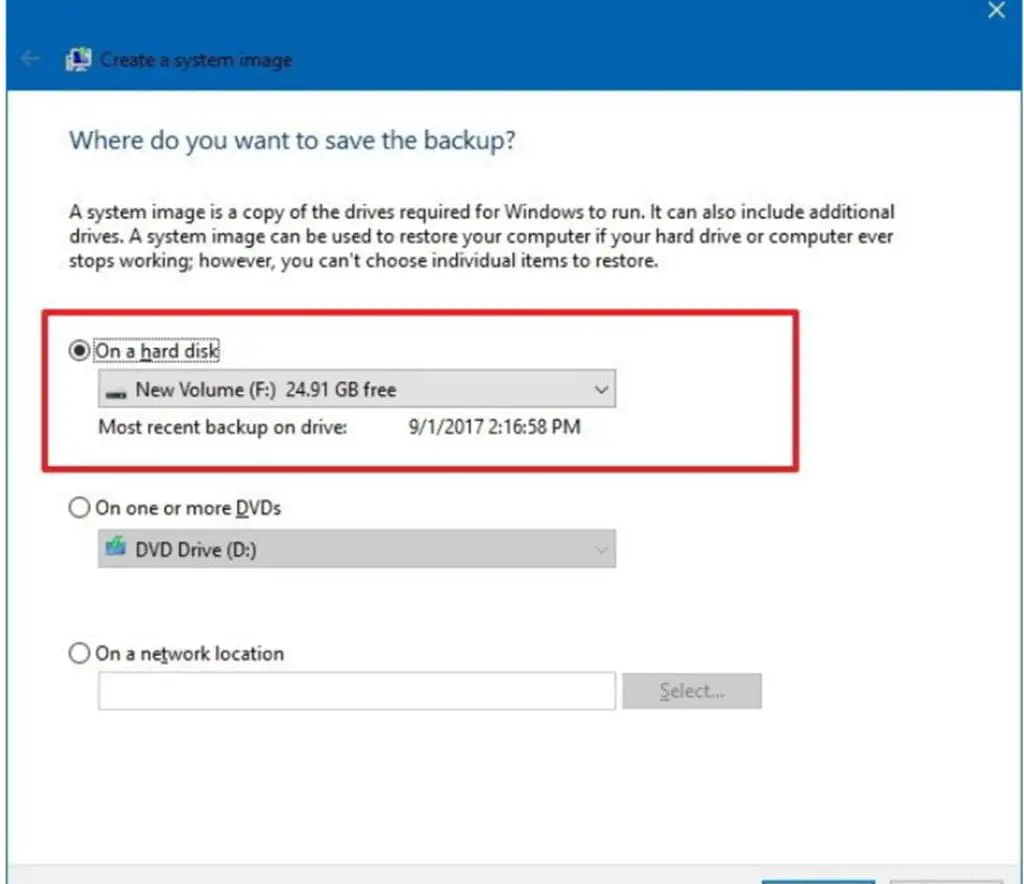
Task: Click the Create a system image title text
Action: [196, 60]
